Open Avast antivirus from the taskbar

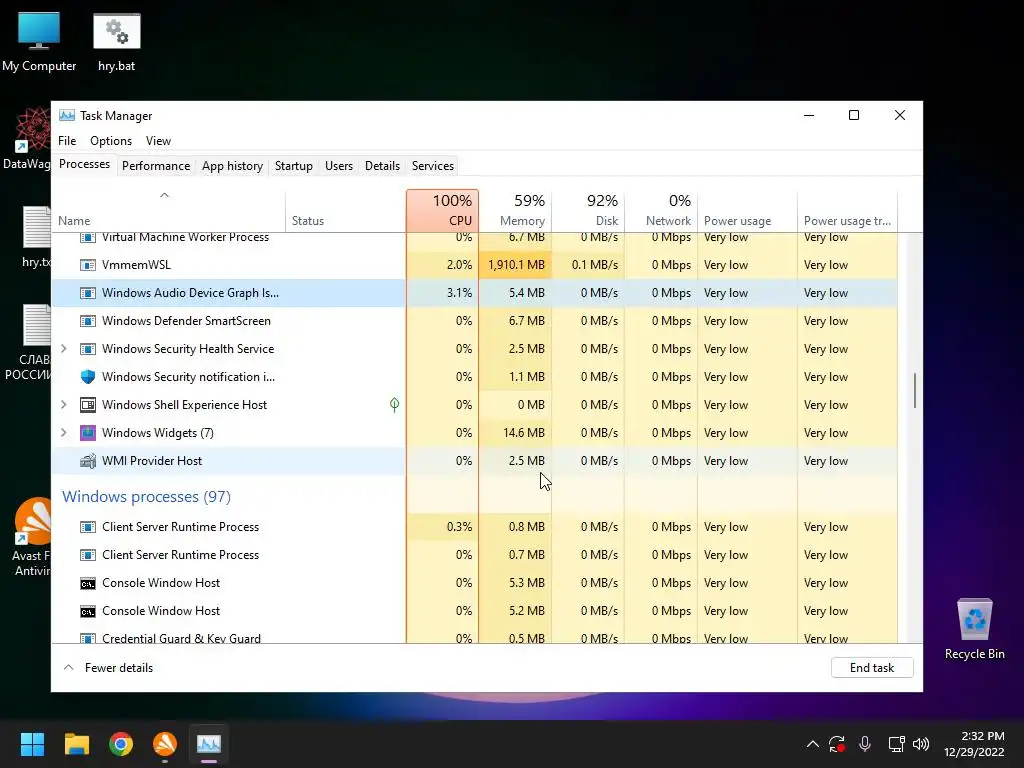(x=165, y=744)
